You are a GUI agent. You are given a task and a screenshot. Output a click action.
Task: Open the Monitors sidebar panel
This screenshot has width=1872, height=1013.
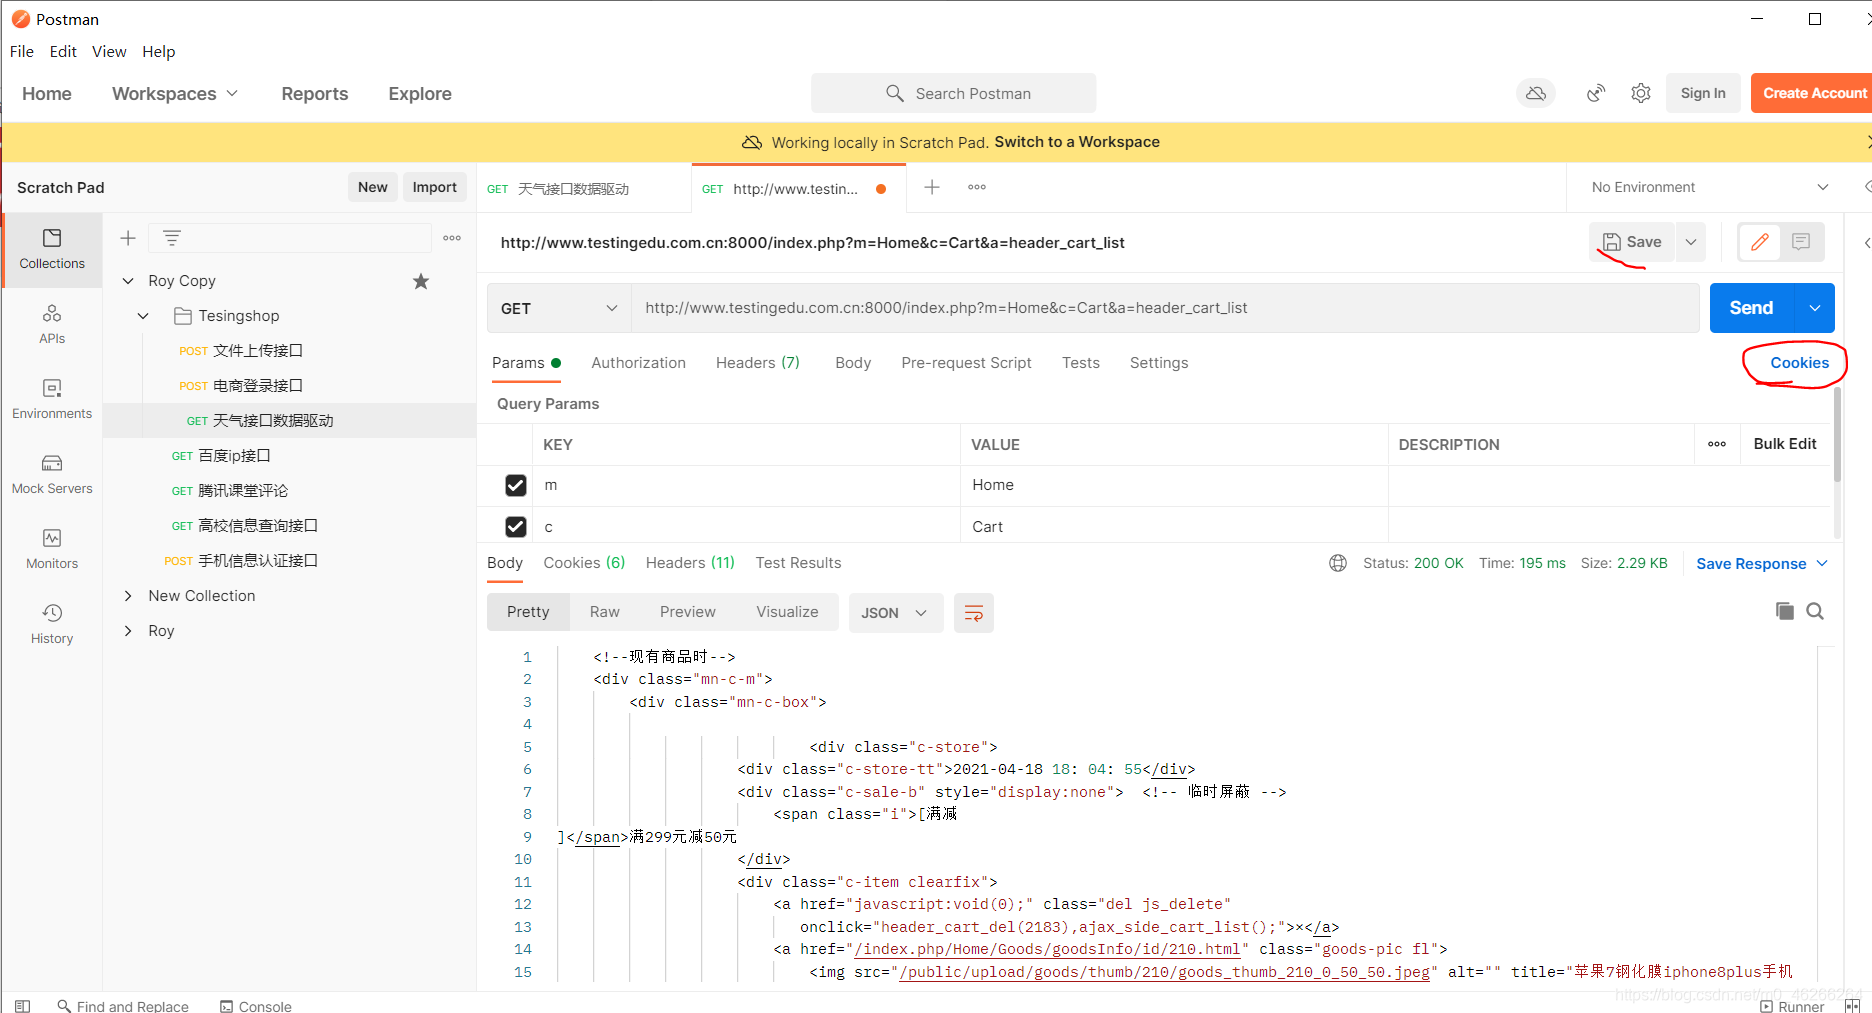pos(52,549)
